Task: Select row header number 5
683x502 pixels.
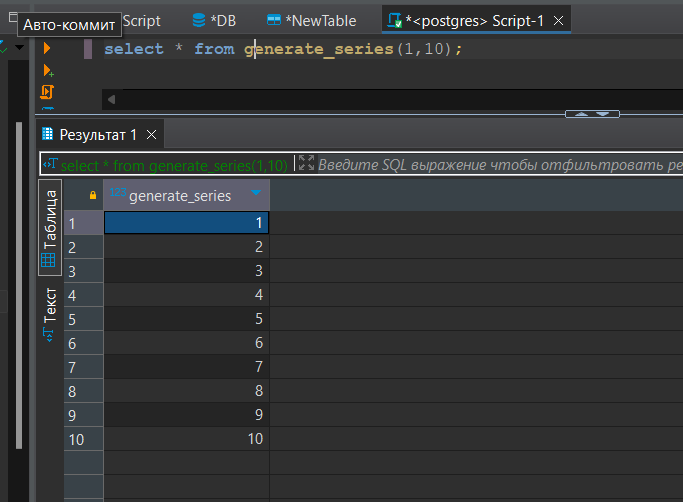Action: 84,319
